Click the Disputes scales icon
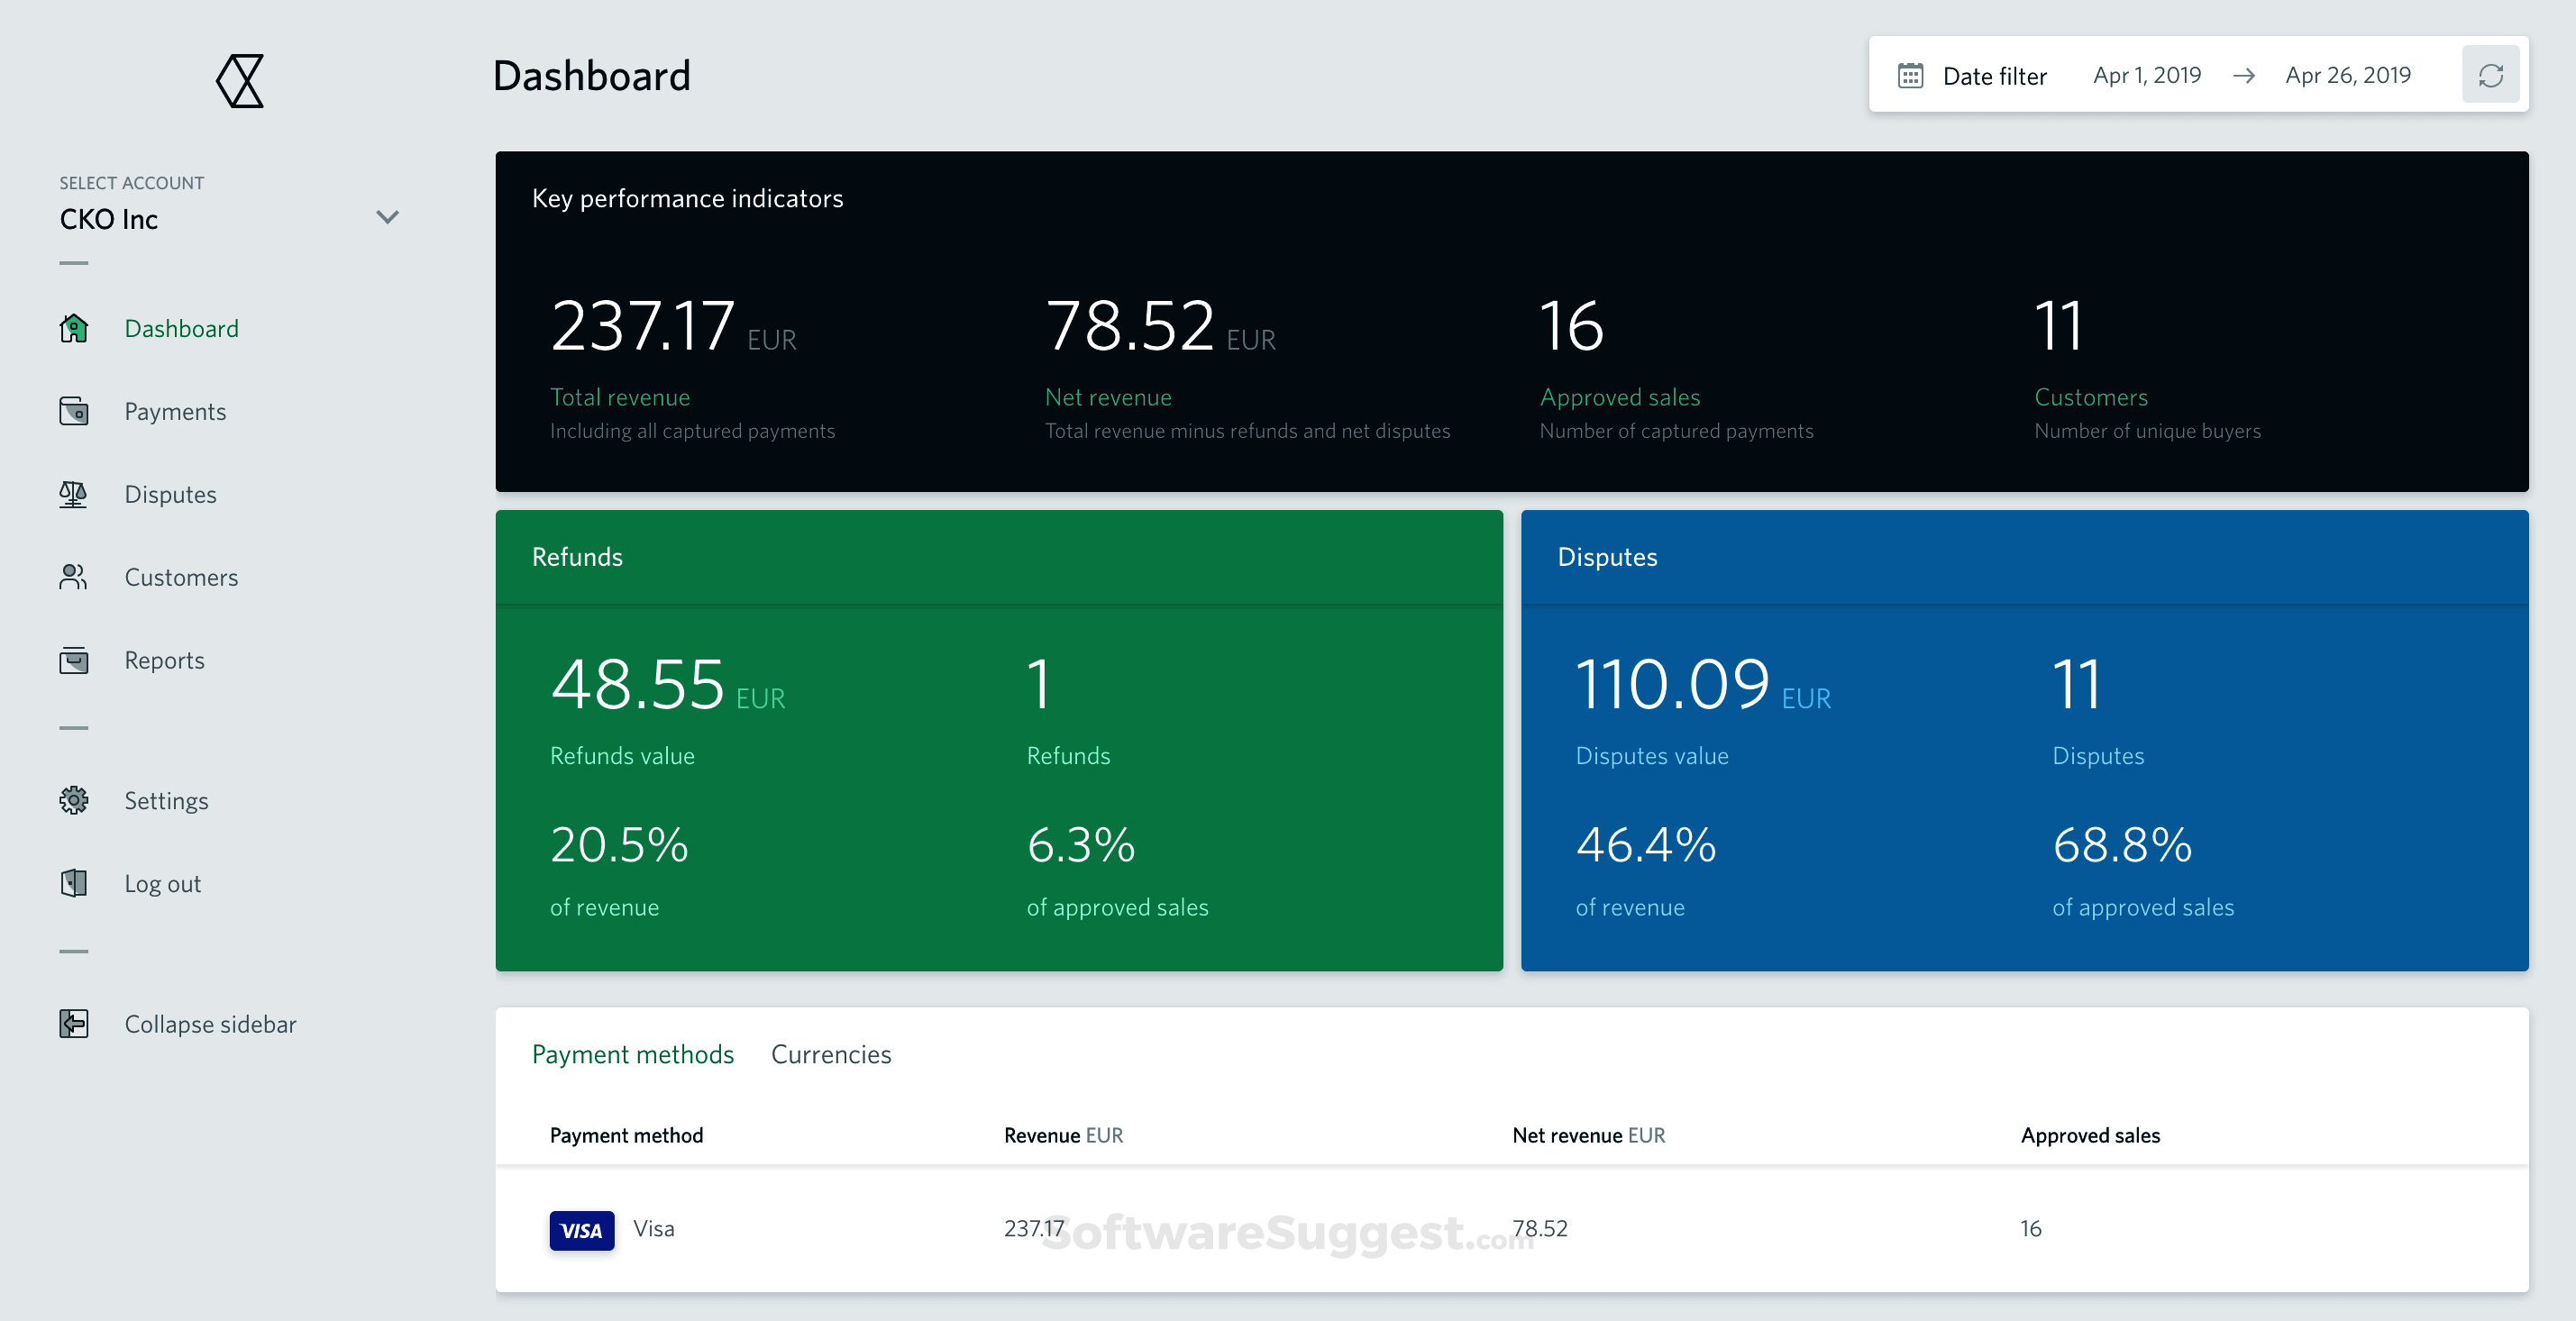This screenshot has width=2576, height=1321. pyautogui.click(x=74, y=494)
